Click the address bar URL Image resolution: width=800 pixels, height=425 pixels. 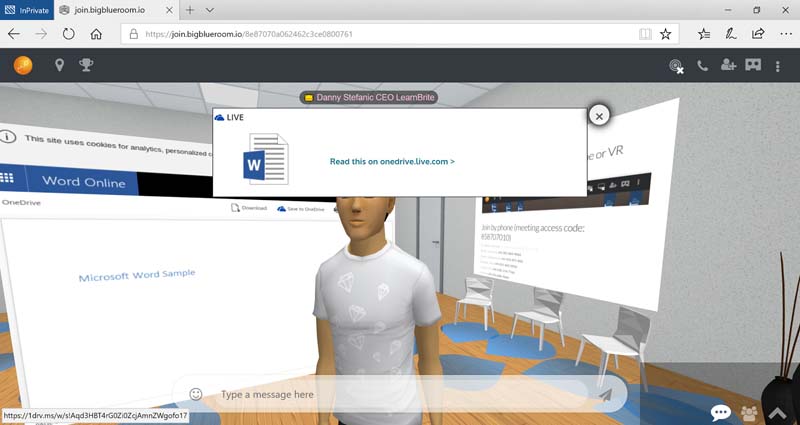[249, 34]
